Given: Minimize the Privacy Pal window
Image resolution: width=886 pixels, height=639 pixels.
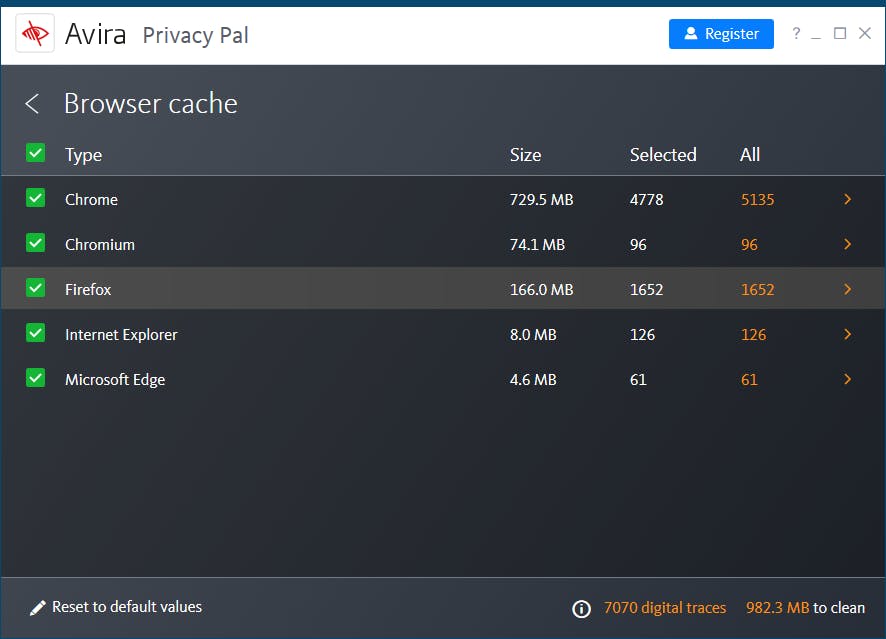Looking at the screenshot, I should point(817,34).
